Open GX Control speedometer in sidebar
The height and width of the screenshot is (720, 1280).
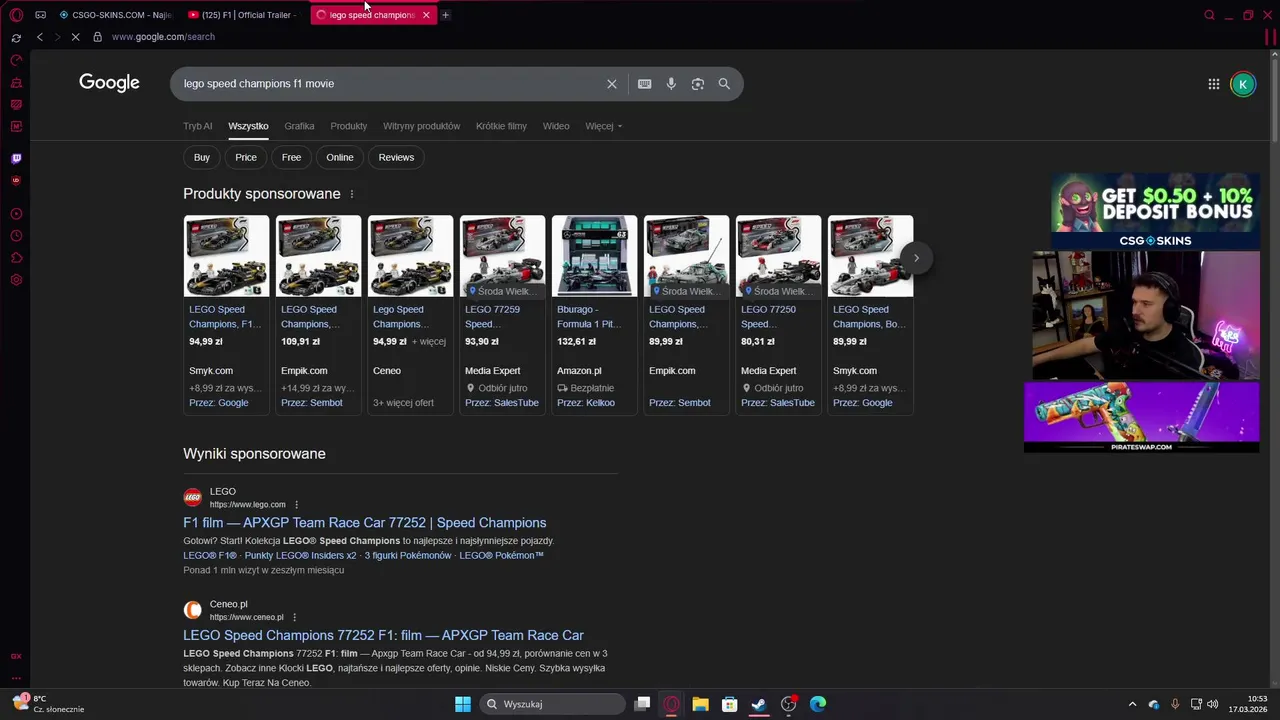[x=16, y=60]
